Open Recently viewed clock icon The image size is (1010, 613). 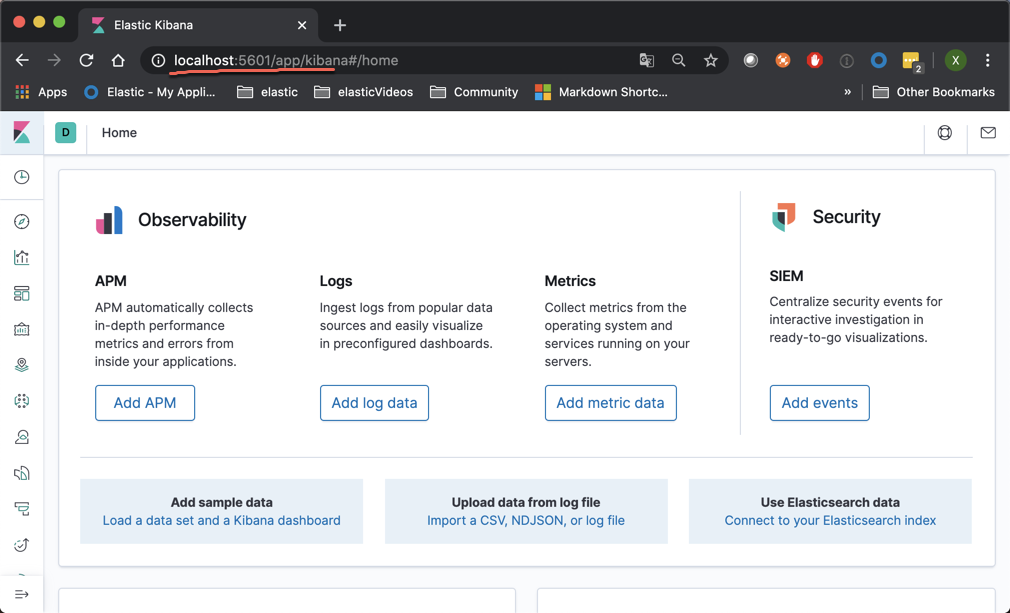pos(22,178)
